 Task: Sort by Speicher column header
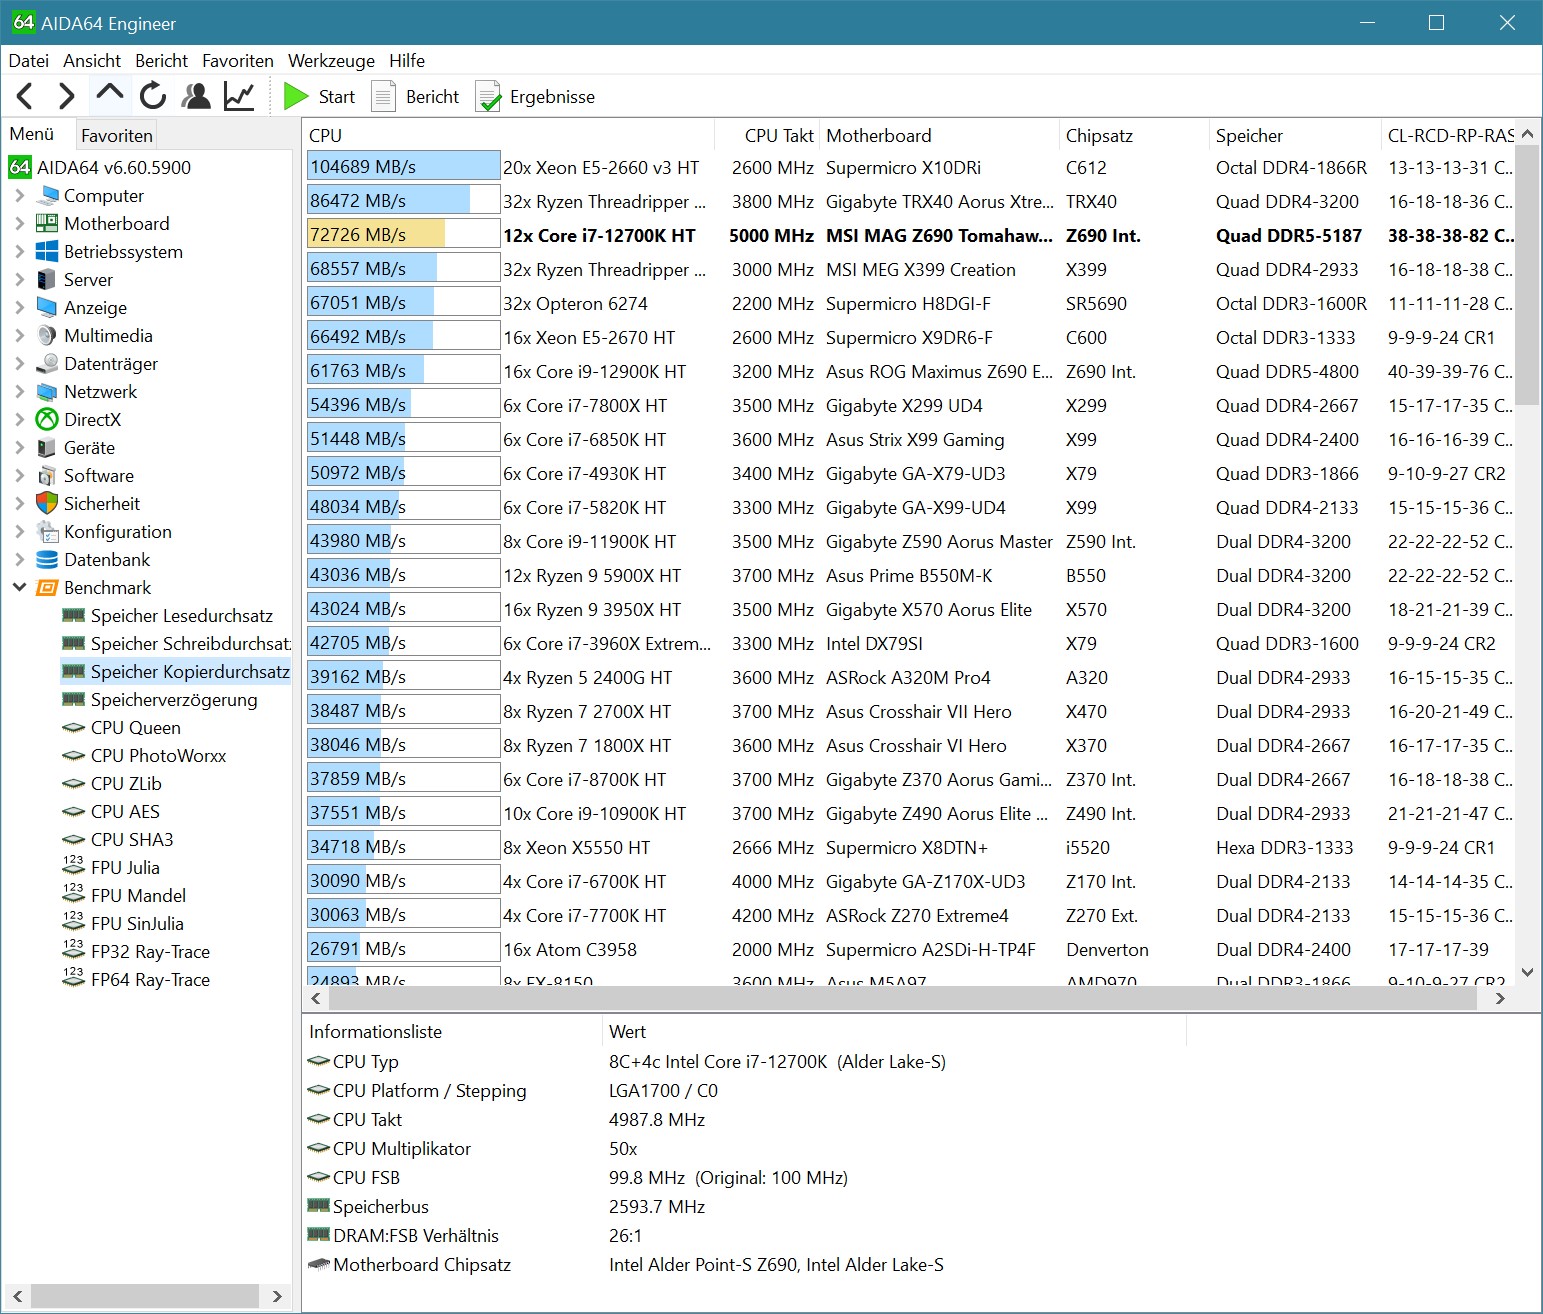pyautogui.click(x=1295, y=135)
